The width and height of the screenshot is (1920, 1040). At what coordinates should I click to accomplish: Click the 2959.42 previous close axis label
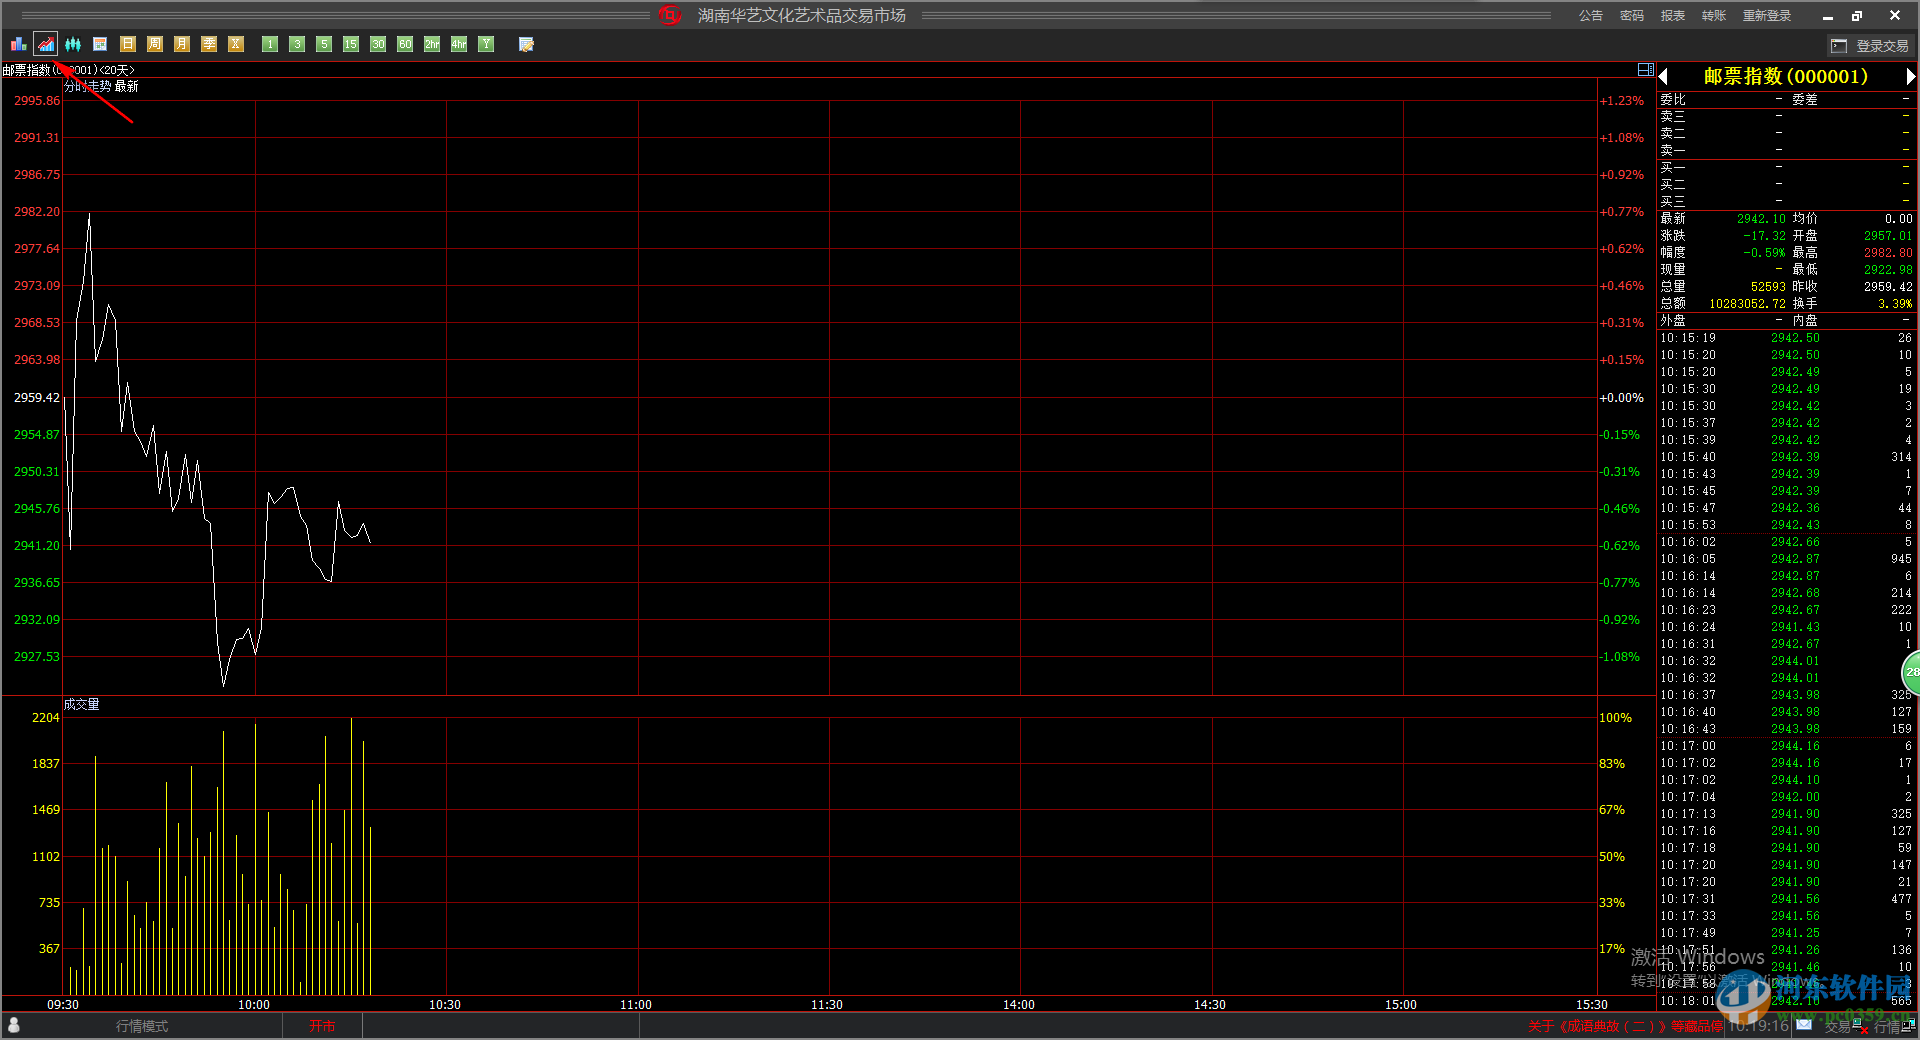click(36, 398)
